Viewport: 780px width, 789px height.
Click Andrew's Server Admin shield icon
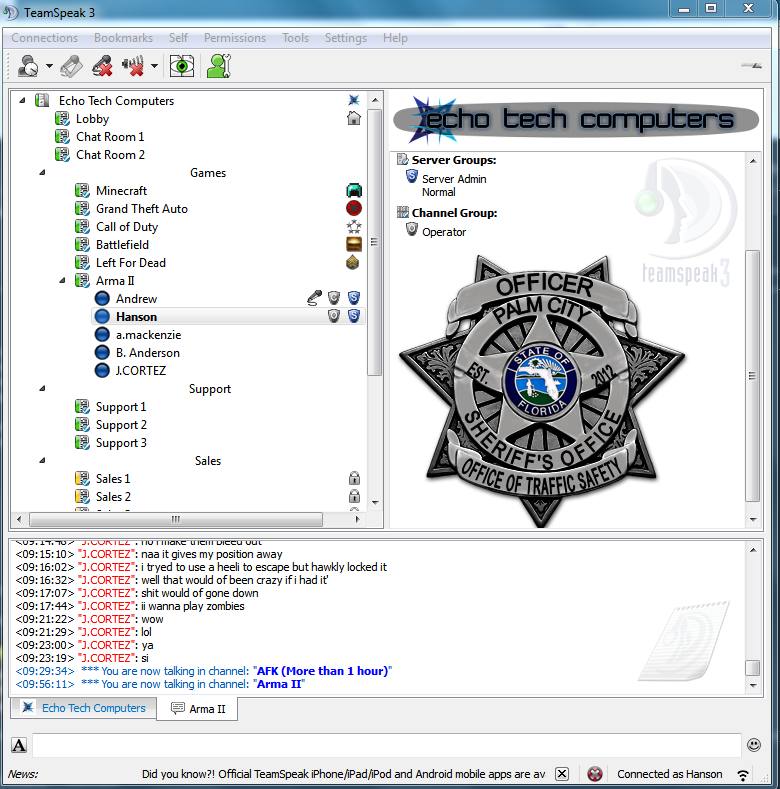(354, 298)
